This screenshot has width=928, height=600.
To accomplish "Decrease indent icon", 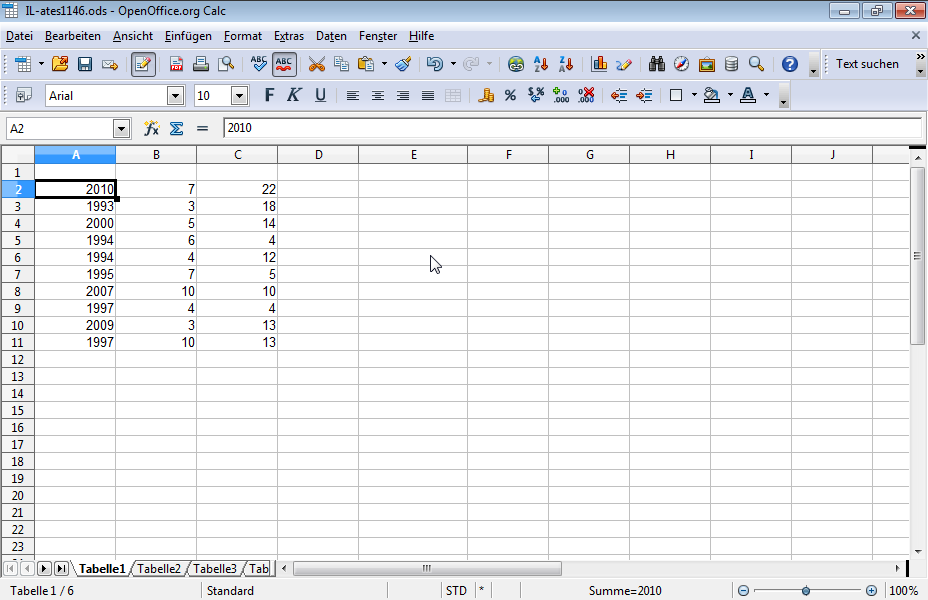I will [x=619, y=95].
